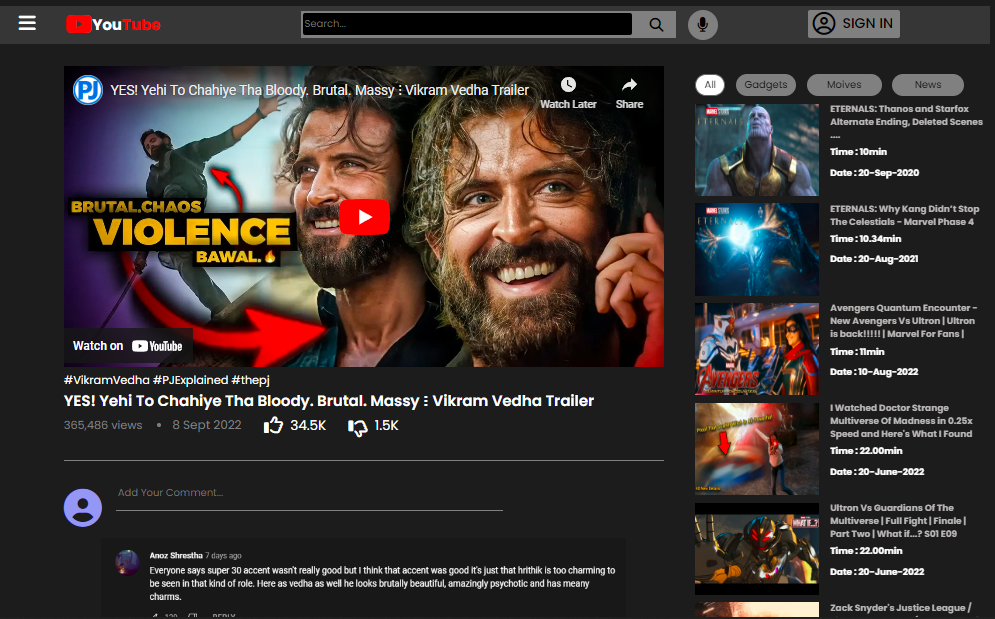Click the PJ channel avatar
The image size is (995, 619).
pyautogui.click(x=88, y=90)
